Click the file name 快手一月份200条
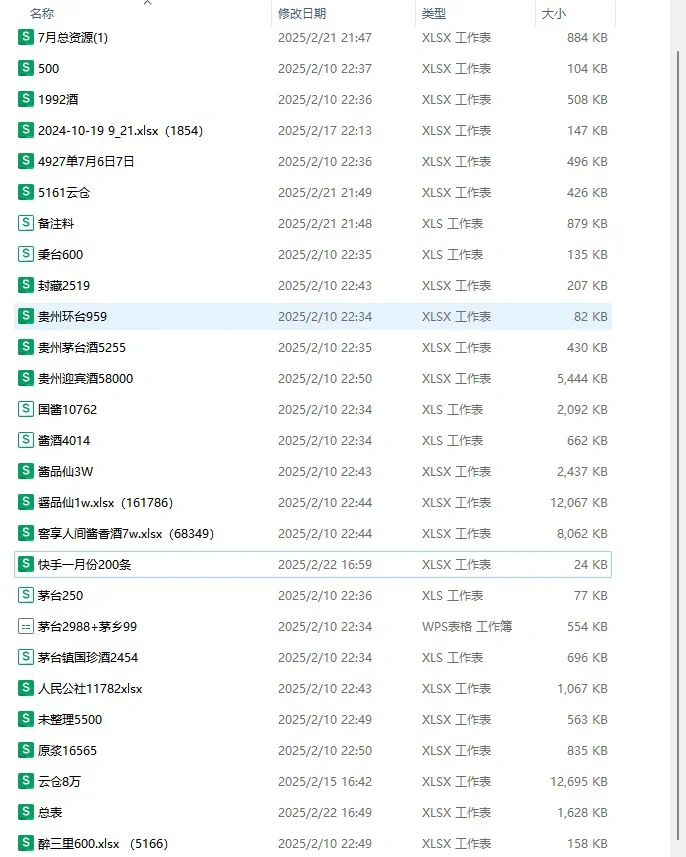Image resolution: width=686 pixels, height=857 pixels. tap(84, 564)
